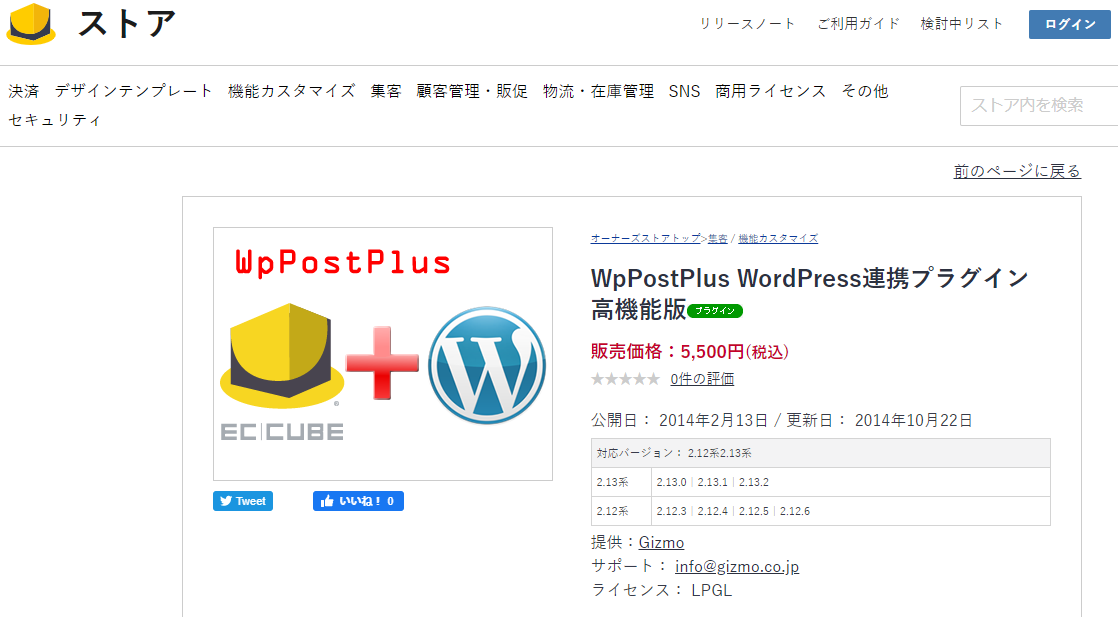Open the 集客 breadcrumb link
Viewport: 1118px width, 617px height.
tap(717, 238)
